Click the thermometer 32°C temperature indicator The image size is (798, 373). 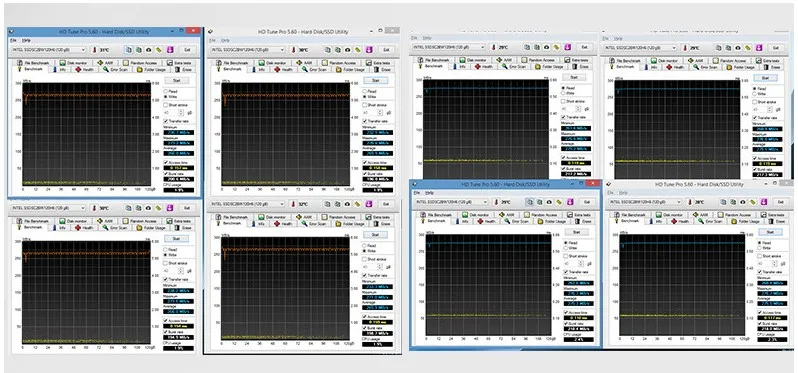300,204
